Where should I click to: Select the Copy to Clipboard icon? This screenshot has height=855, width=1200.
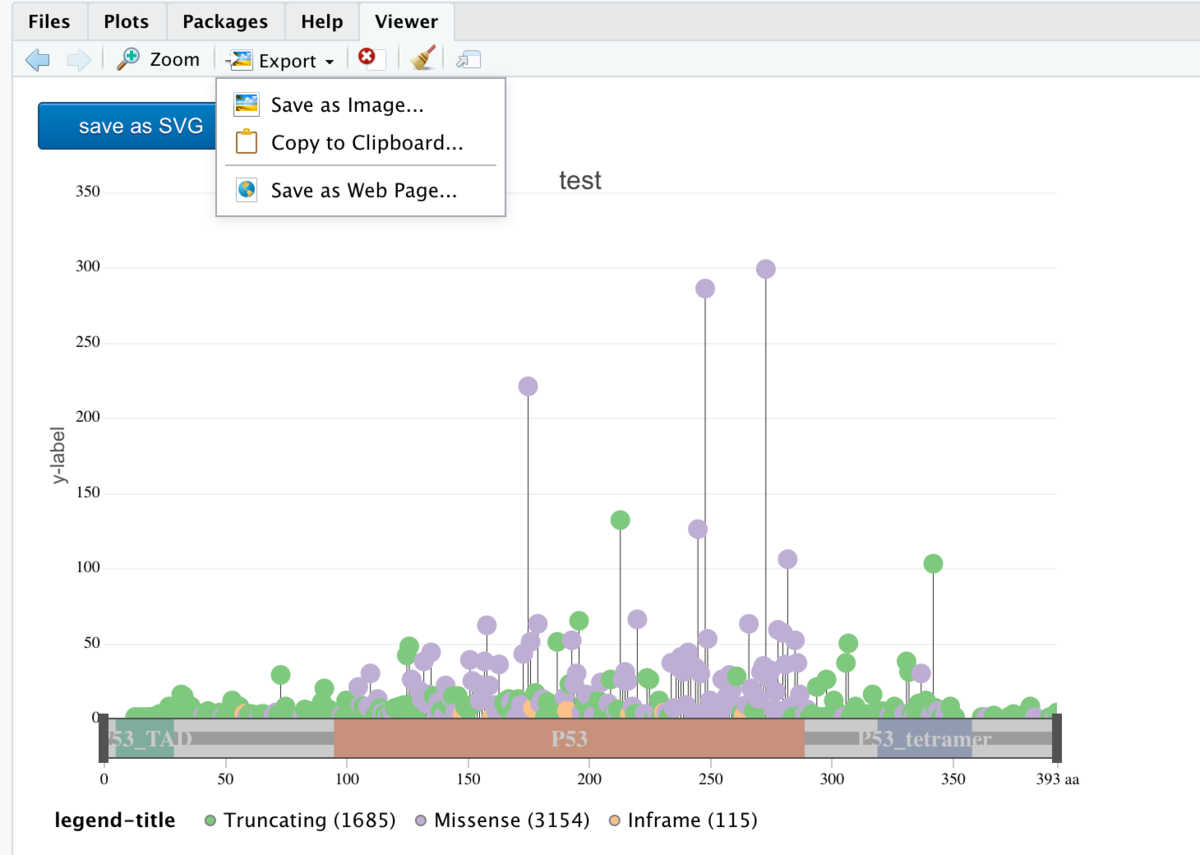pos(246,143)
